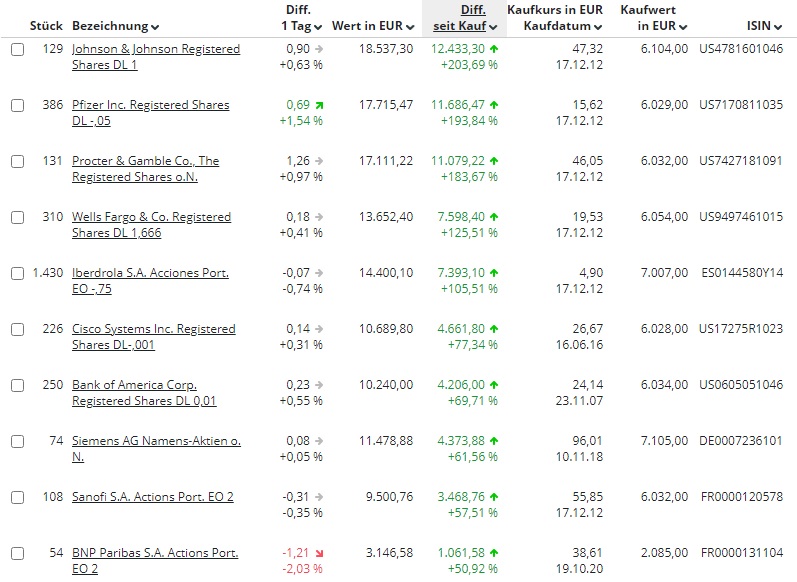Click green up arrow beside 4.373,88

494,441
